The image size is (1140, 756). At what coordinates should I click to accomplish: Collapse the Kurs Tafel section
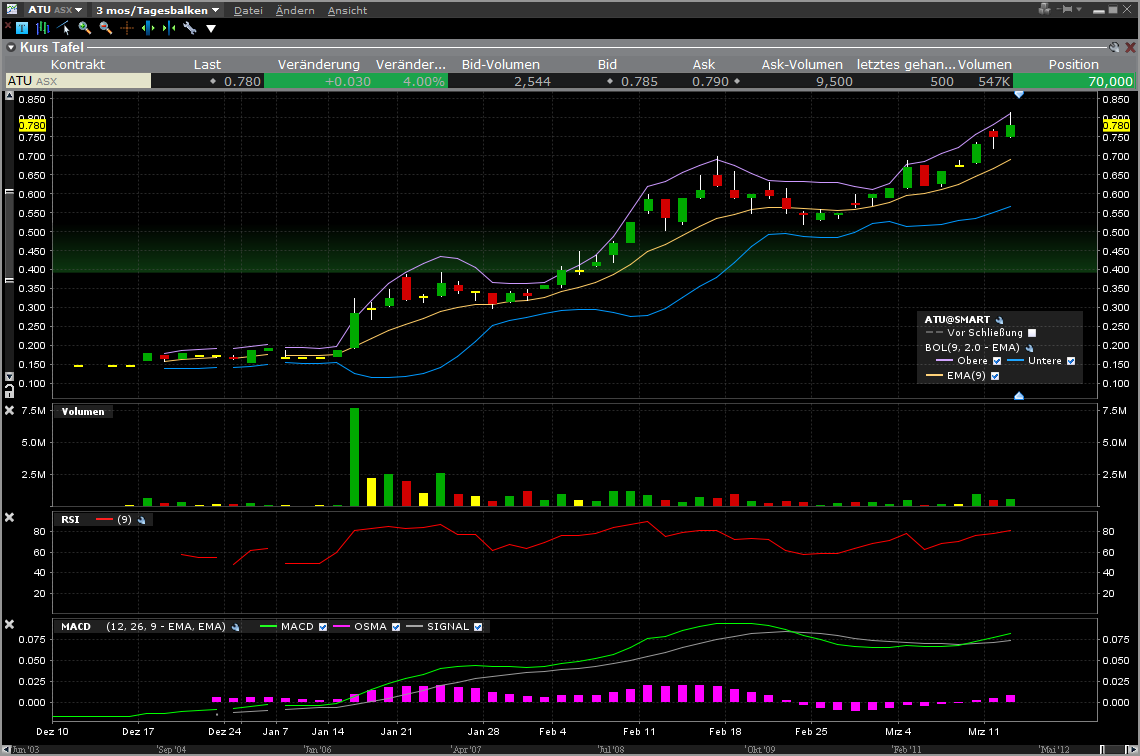10,47
